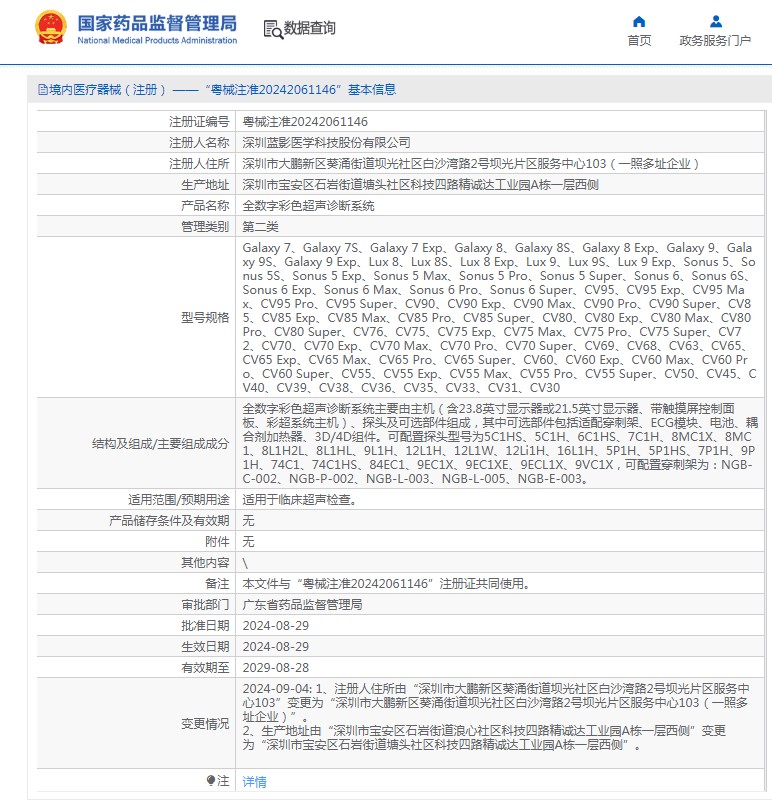The image size is (772, 809).
Task: Select registrant name 深圳蓝影医学科技股份有限公司
Action: click(327, 142)
